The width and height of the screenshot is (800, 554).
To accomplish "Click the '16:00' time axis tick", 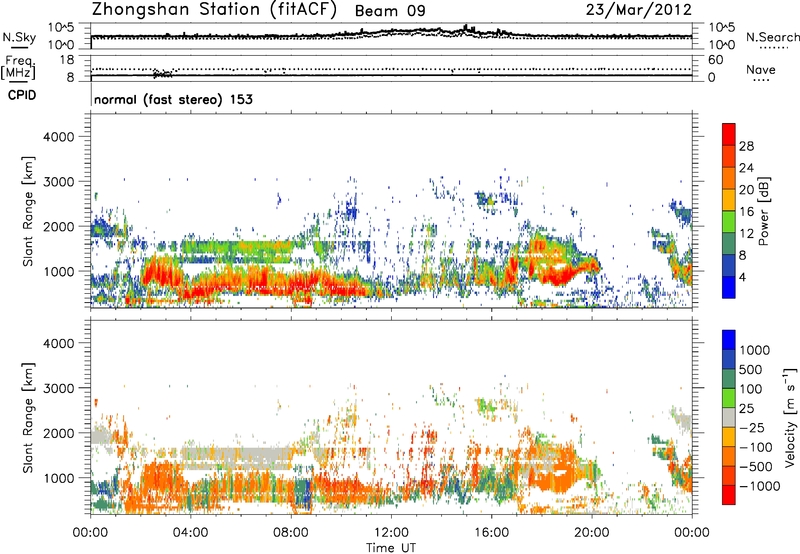I will 491,533.
